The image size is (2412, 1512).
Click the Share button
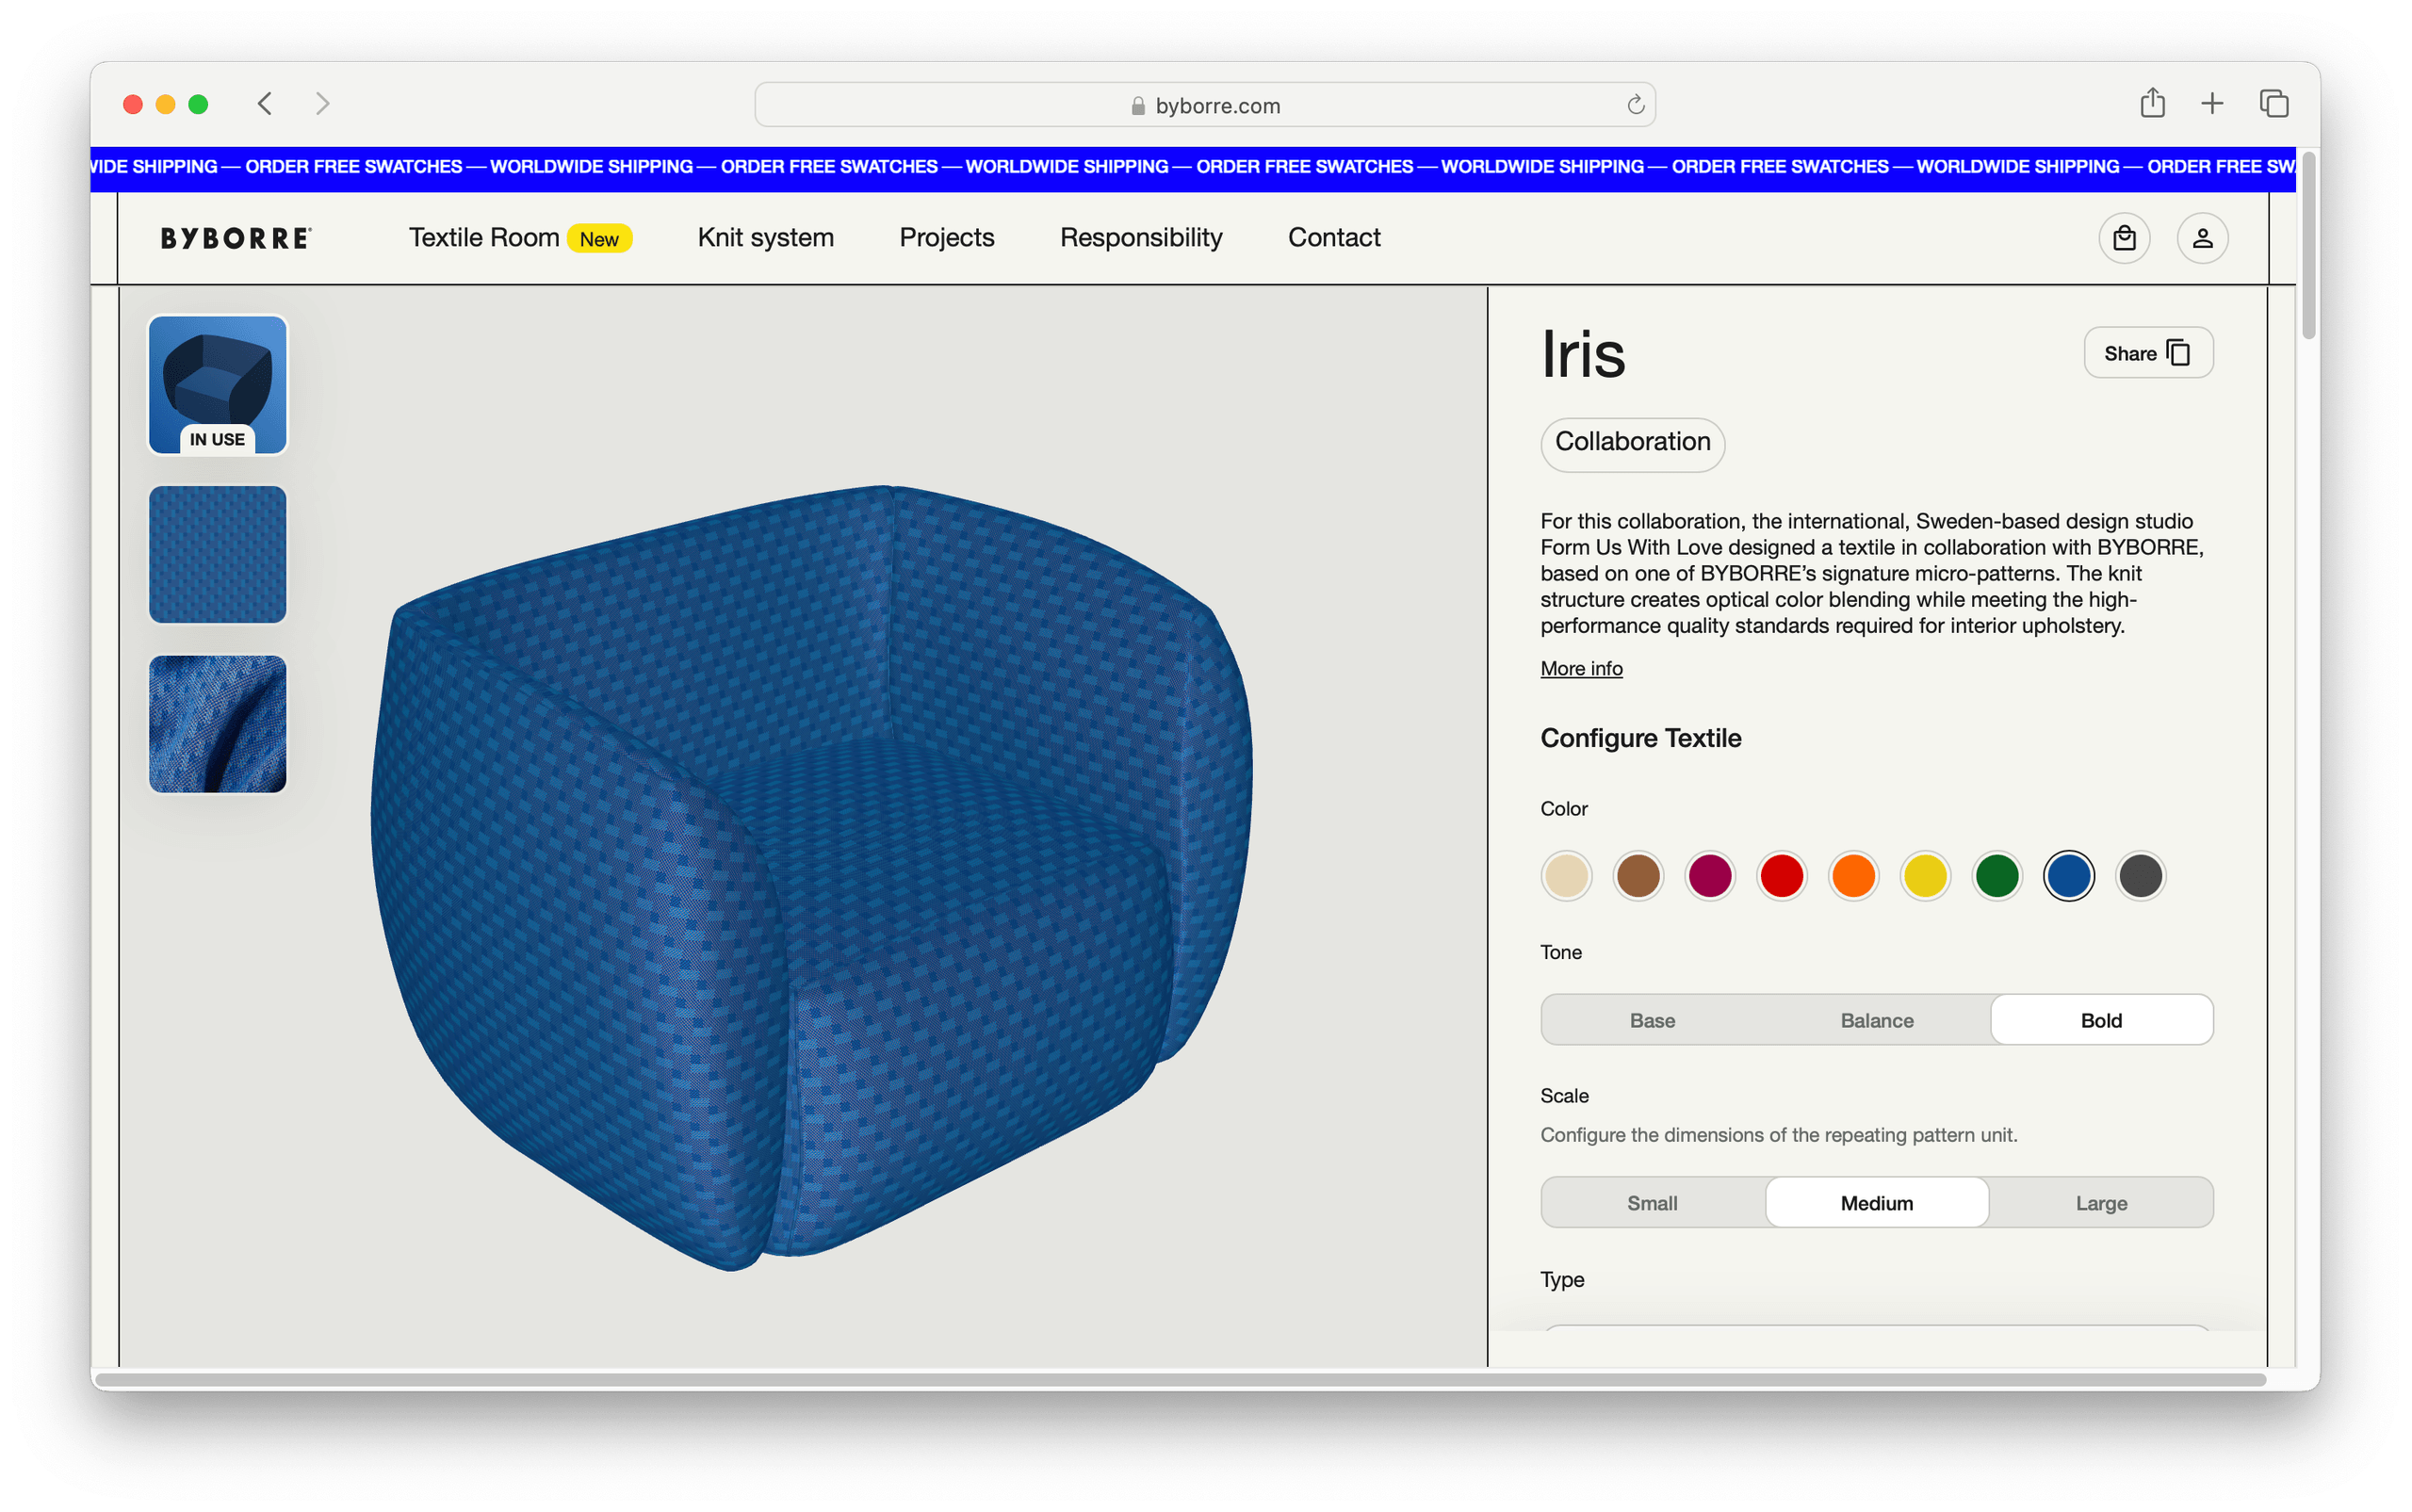(x=2147, y=353)
